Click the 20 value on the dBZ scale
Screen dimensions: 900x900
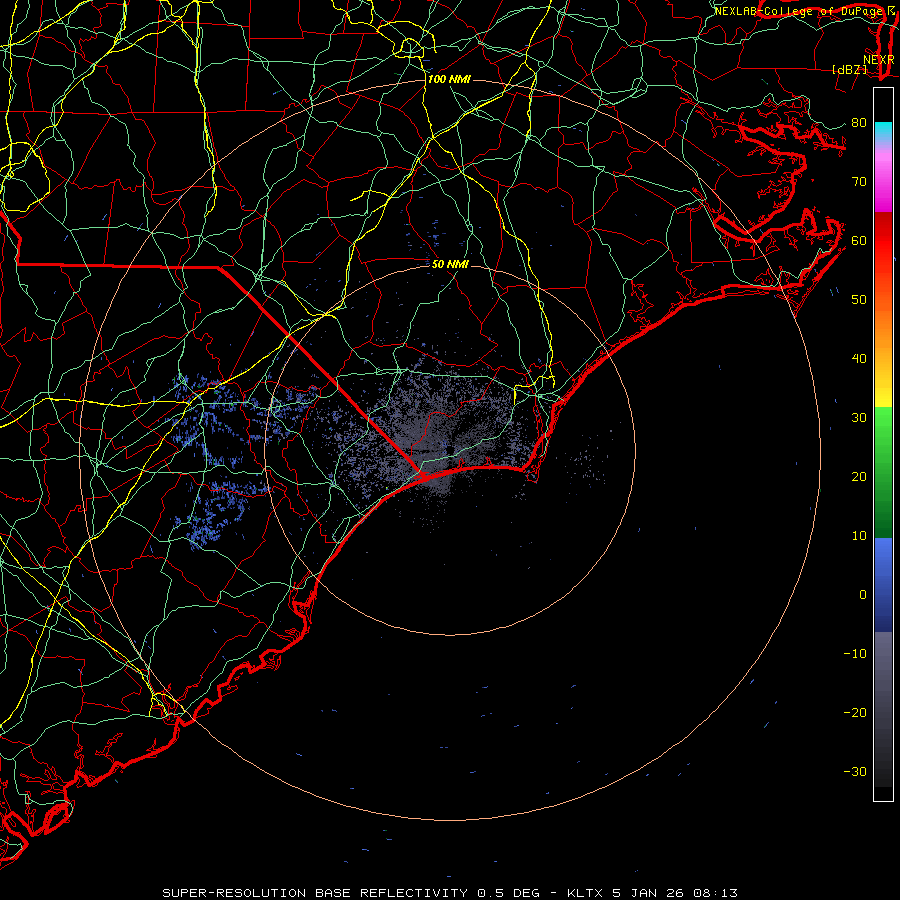pyautogui.click(x=859, y=476)
